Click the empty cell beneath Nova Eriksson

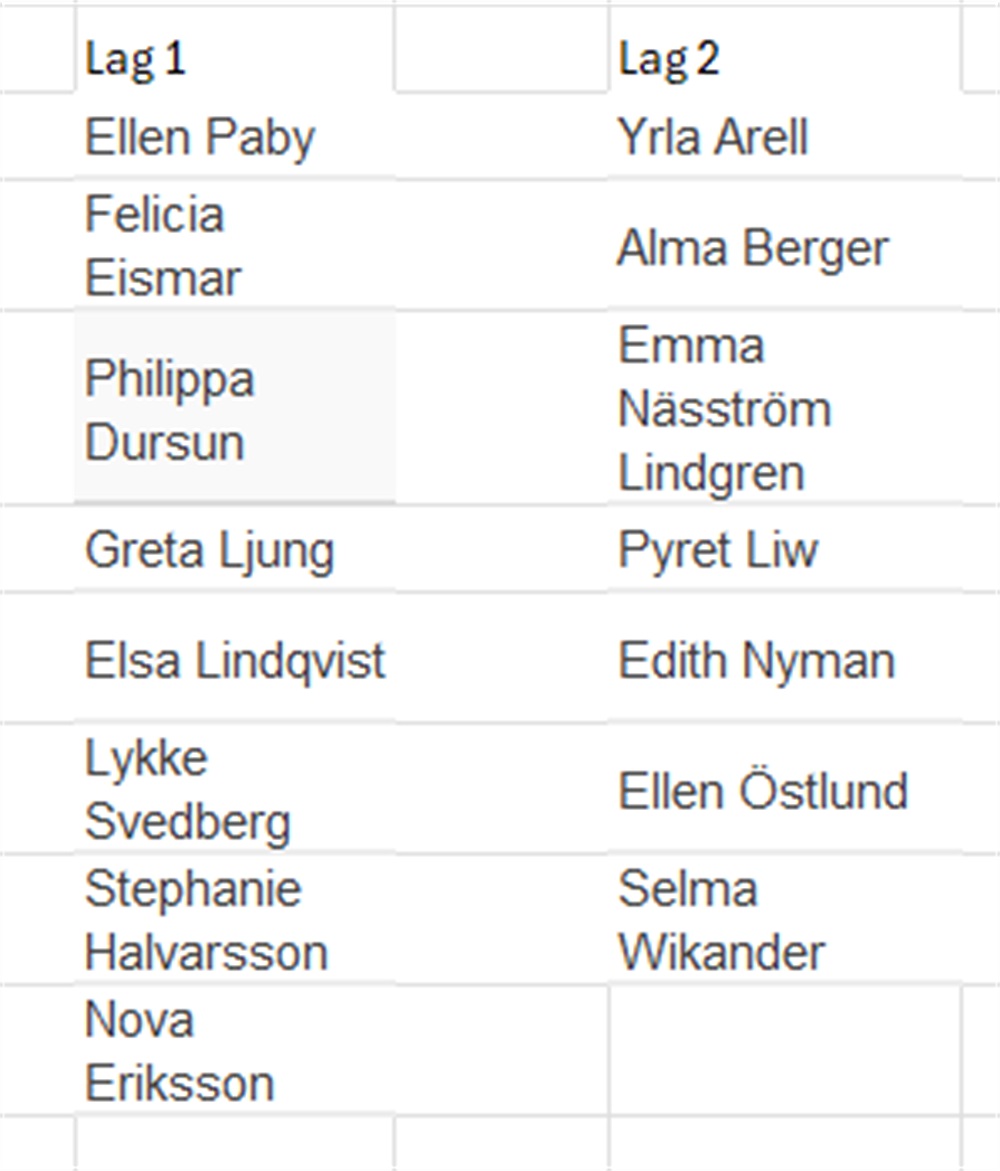(x=235, y=1144)
